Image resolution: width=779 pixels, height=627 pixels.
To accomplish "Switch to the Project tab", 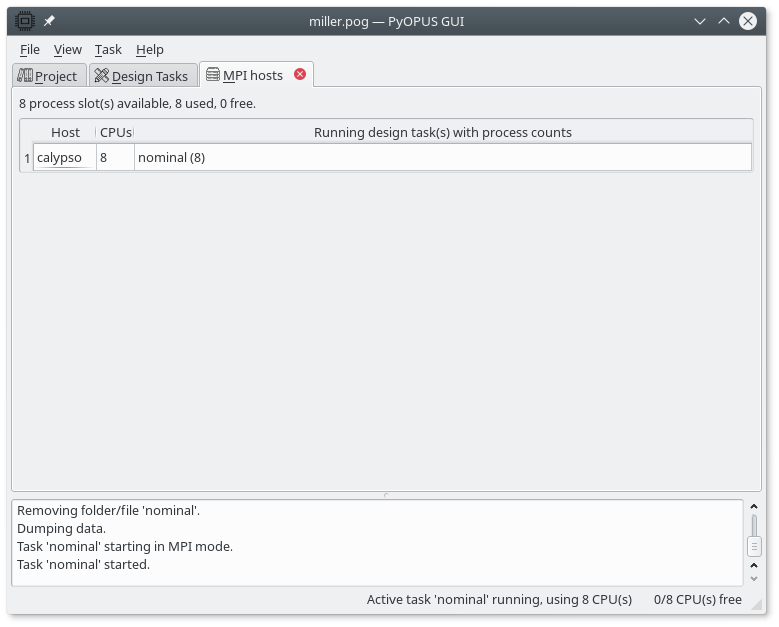I will (x=48, y=76).
